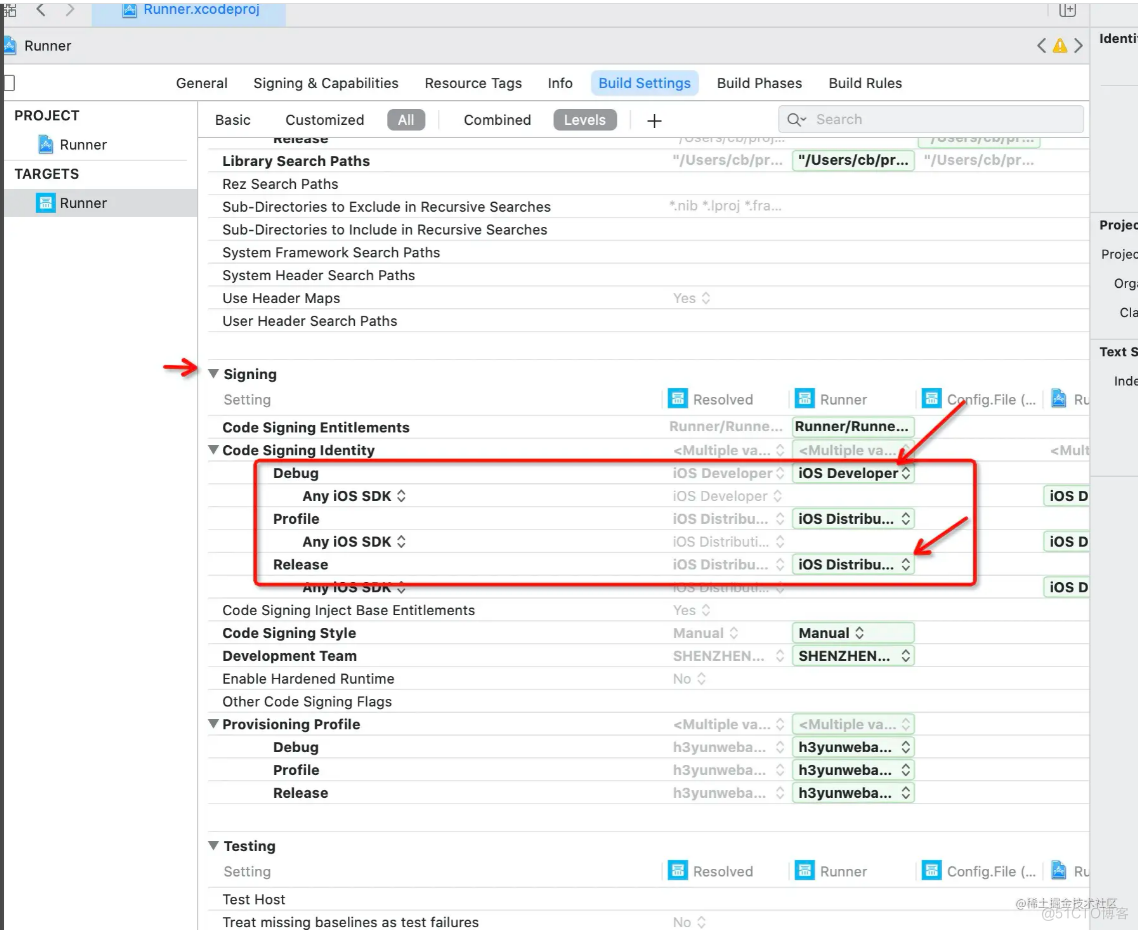This screenshot has height=930, width=1138.
Task: Toggle Use Header Maps Yes stepper
Action: coord(705,298)
